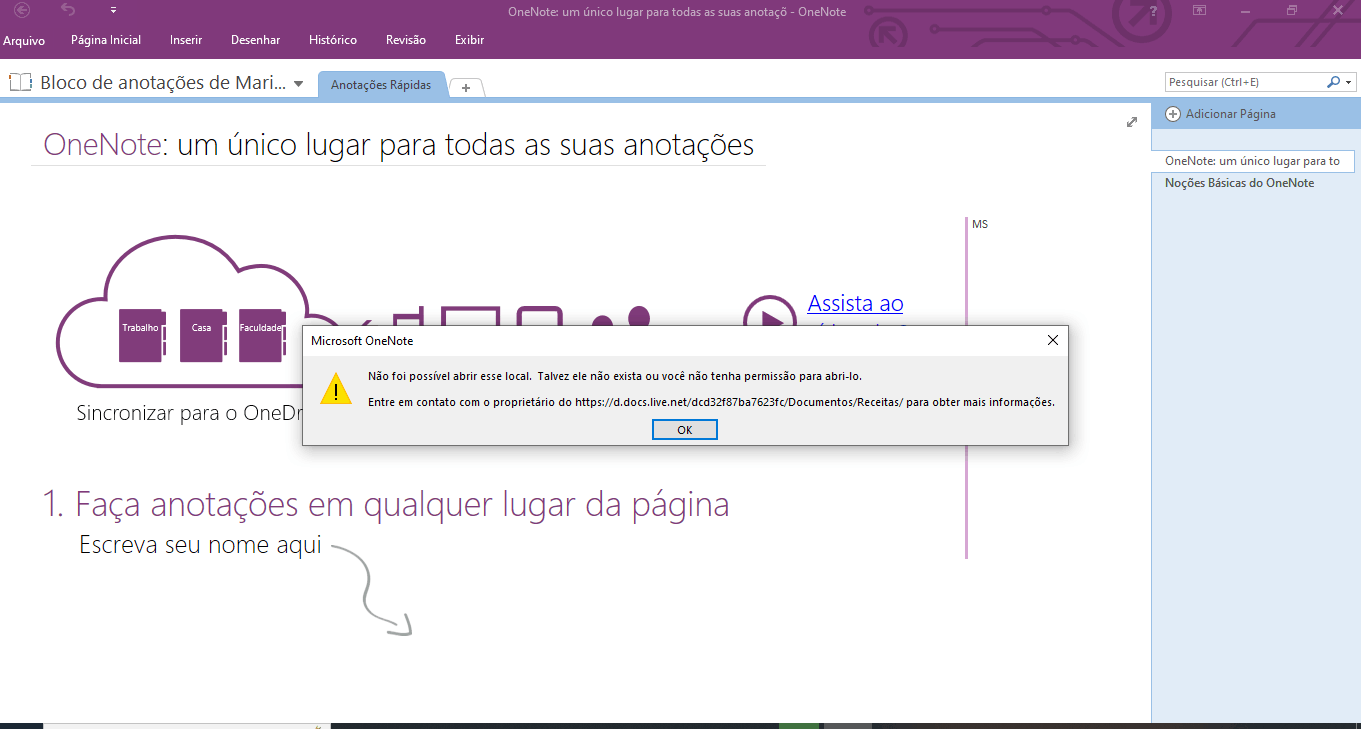Click the d.docs.live.net URL text in the dialog
Screen dimensions: 1361x729
tap(739, 402)
